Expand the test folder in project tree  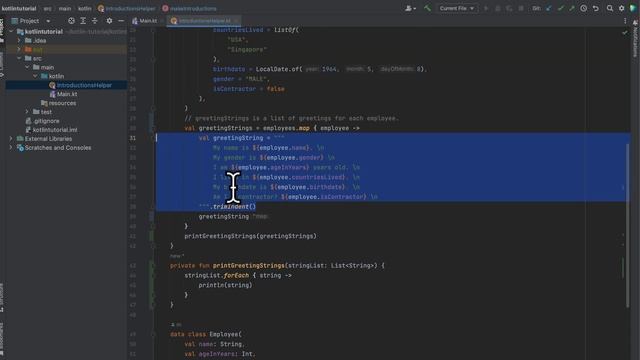[x=27, y=112]
